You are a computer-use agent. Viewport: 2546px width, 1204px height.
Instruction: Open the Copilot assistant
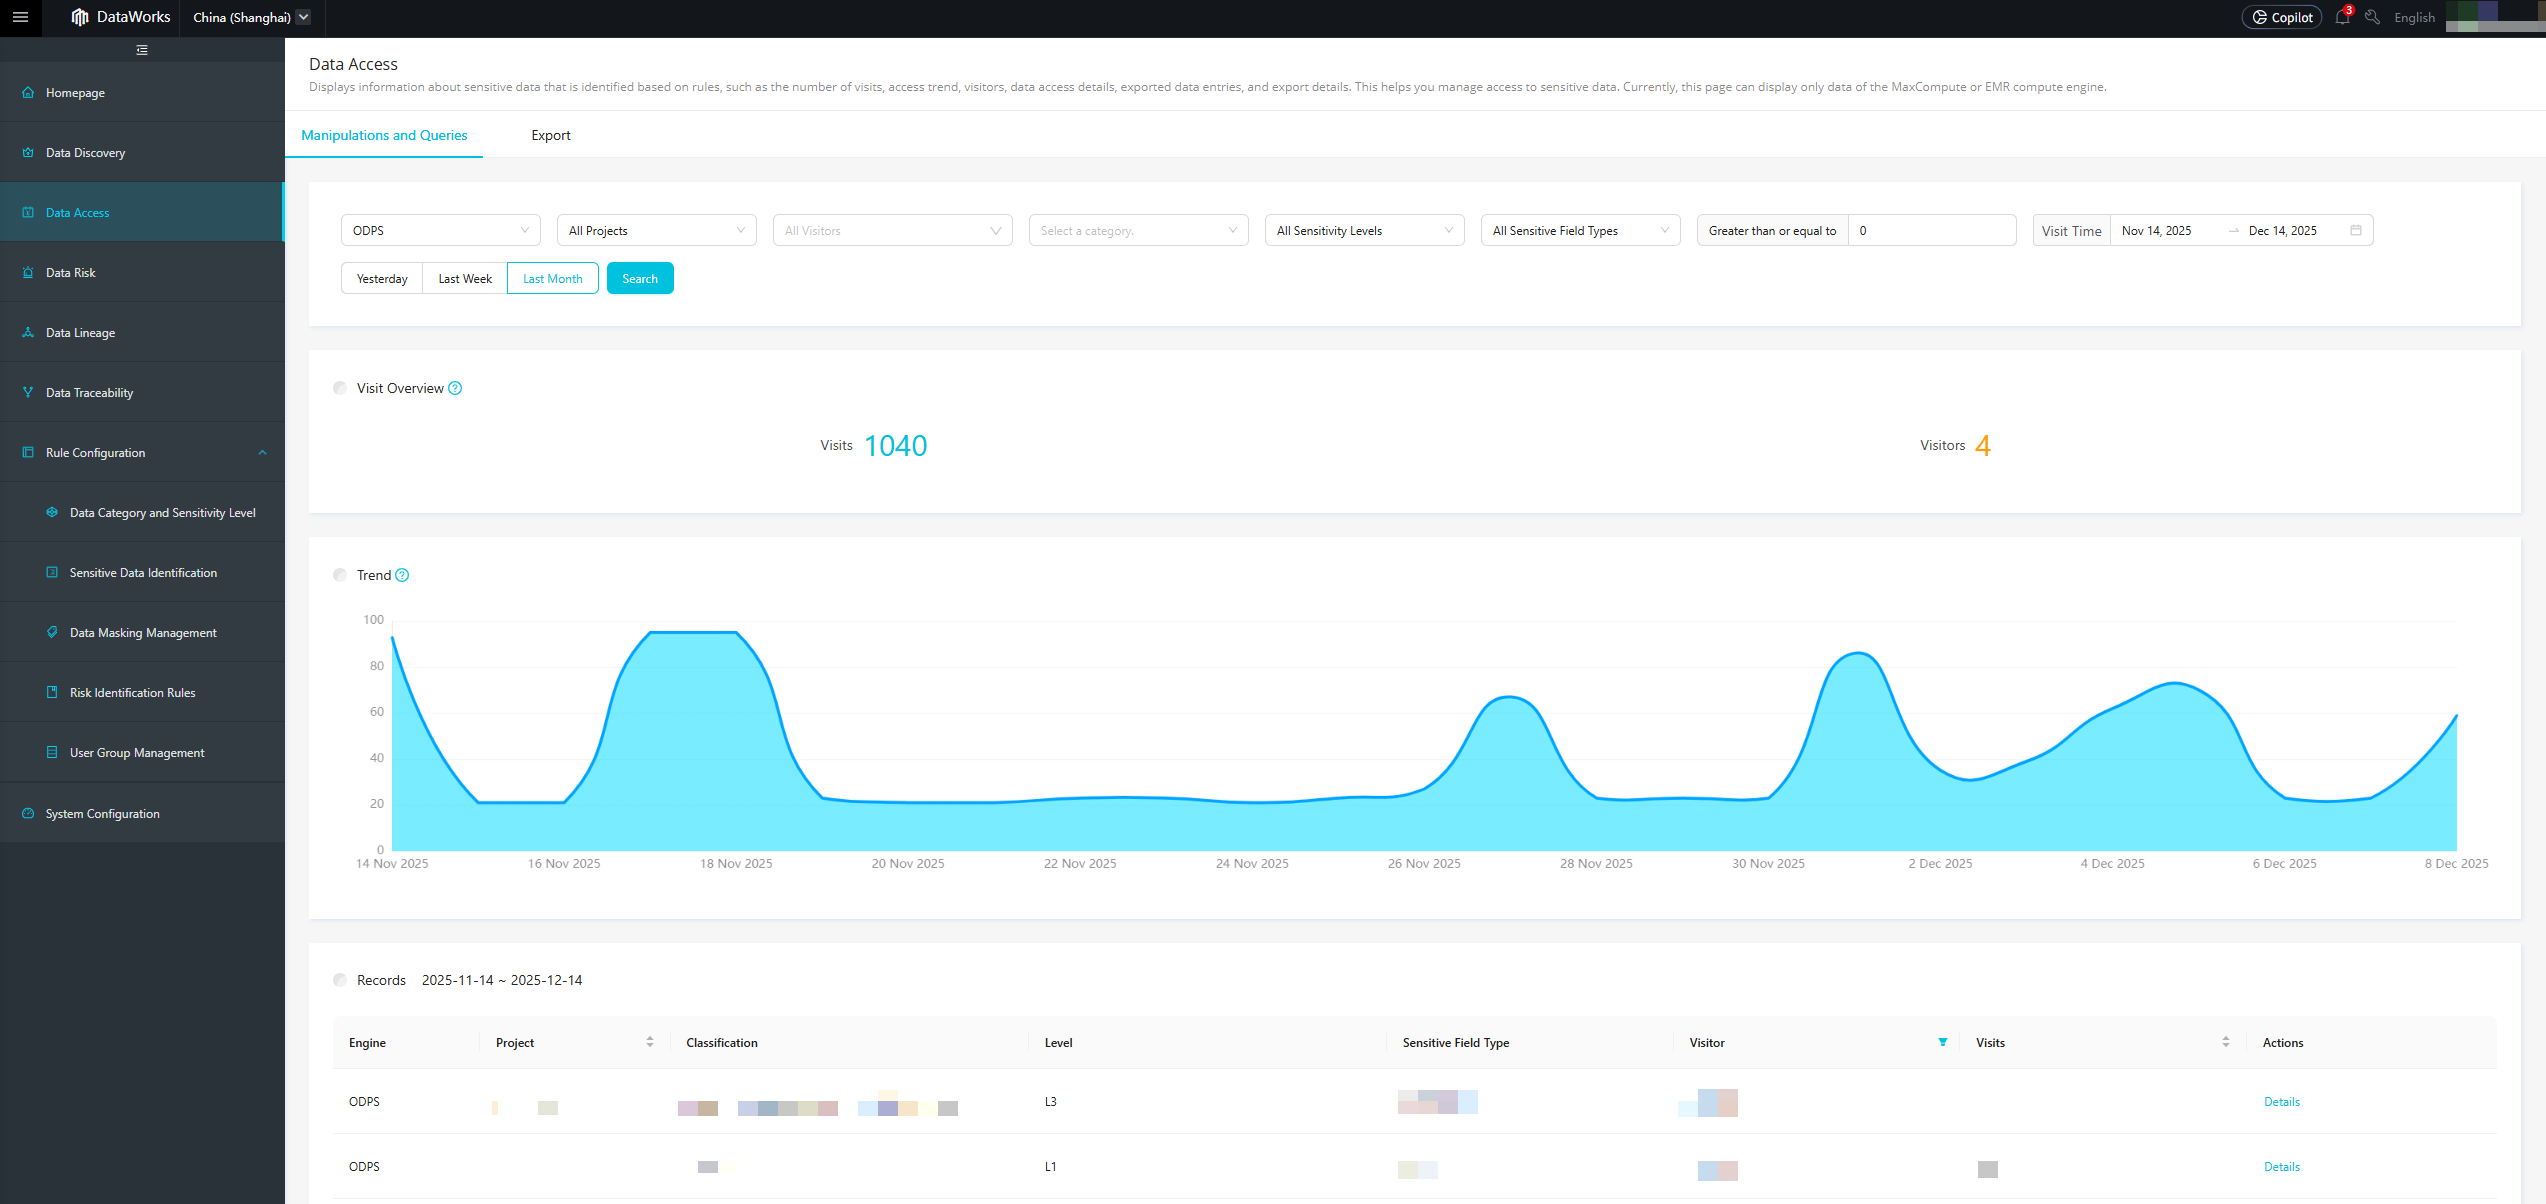pyautogui.click(x=2282, y=17)
